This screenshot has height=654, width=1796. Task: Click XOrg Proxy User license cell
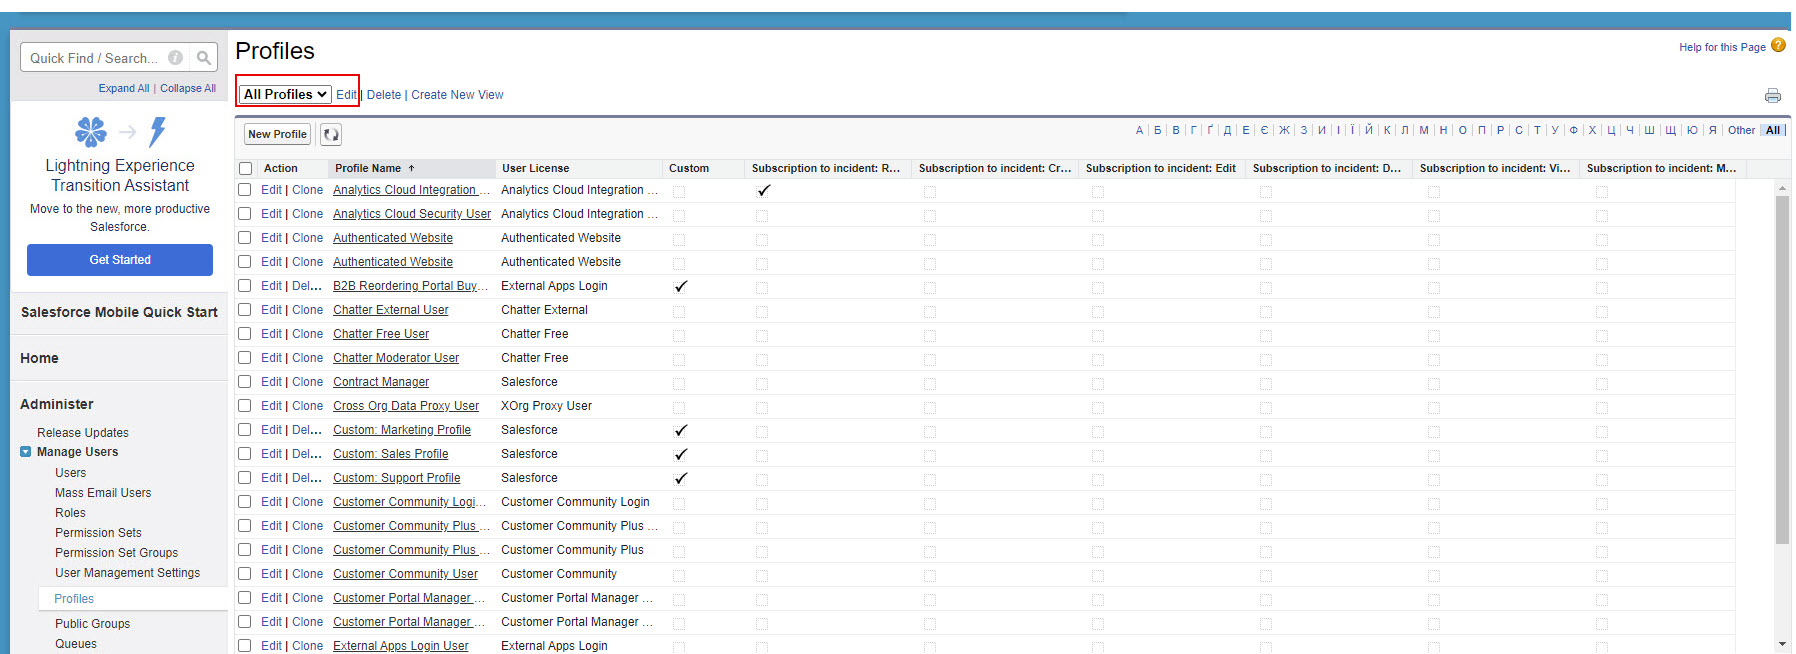[x=546, y=406]
